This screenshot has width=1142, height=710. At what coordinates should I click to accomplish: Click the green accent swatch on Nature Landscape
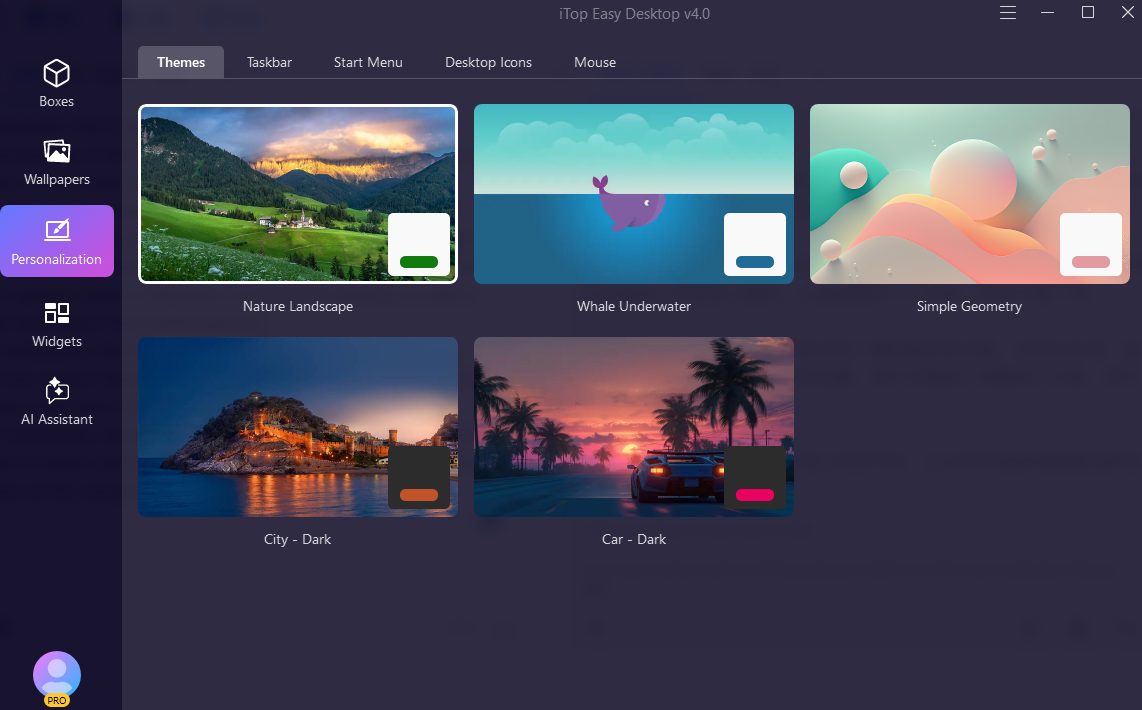(x=419, y=262)
